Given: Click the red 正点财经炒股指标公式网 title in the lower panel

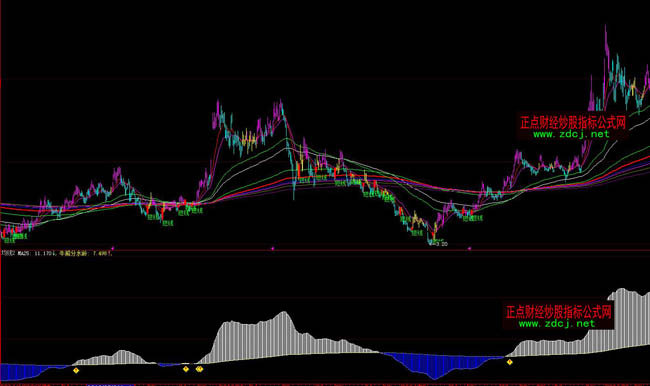Looking at the screenshot, I should pos(558,312).
